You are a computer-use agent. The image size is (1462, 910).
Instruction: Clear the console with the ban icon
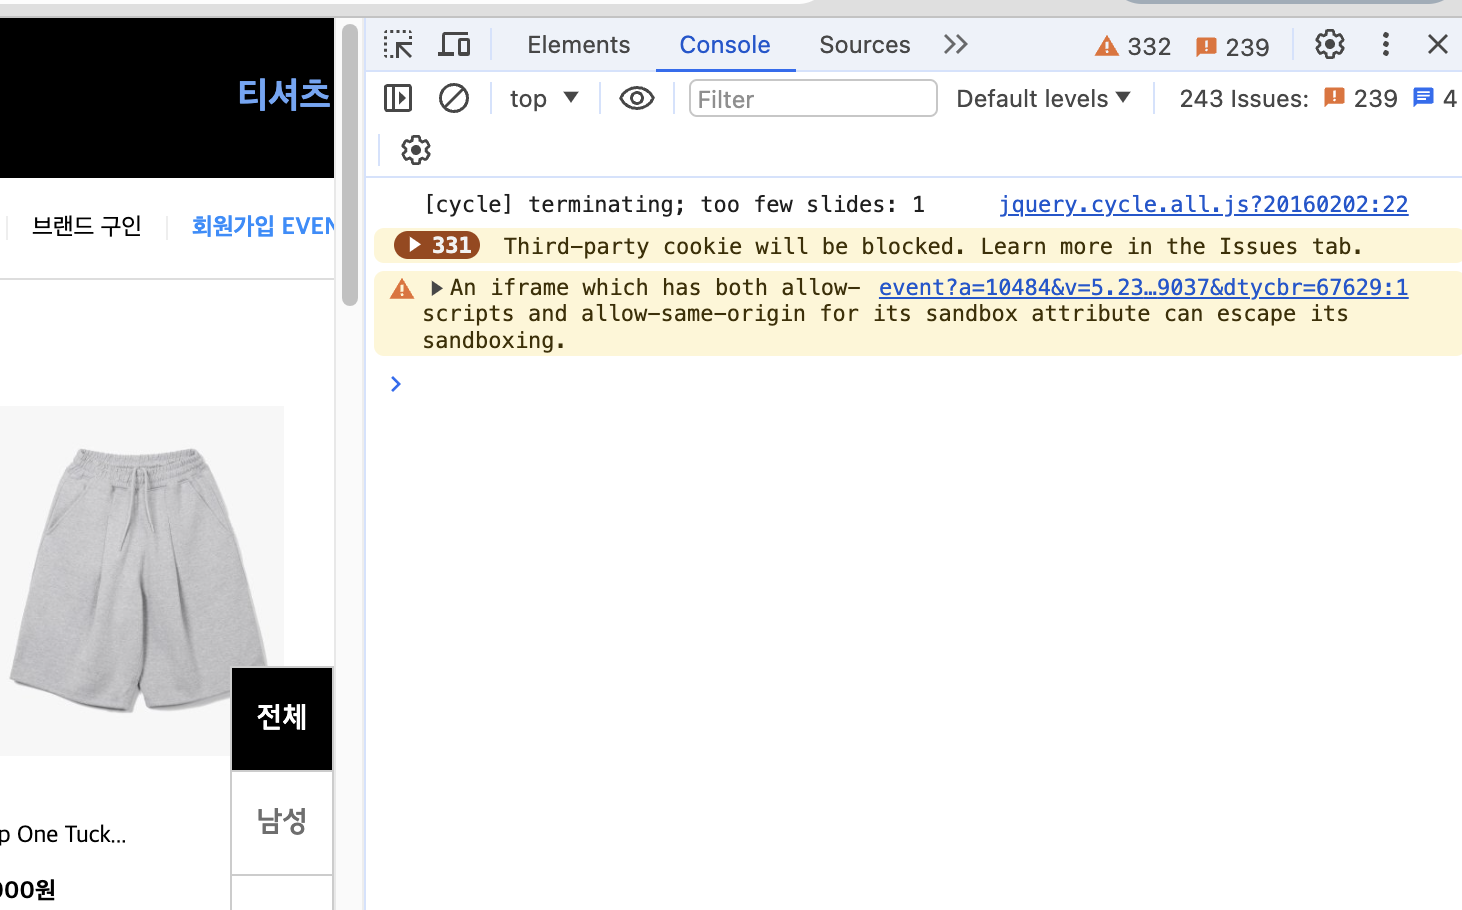(454, 98)
